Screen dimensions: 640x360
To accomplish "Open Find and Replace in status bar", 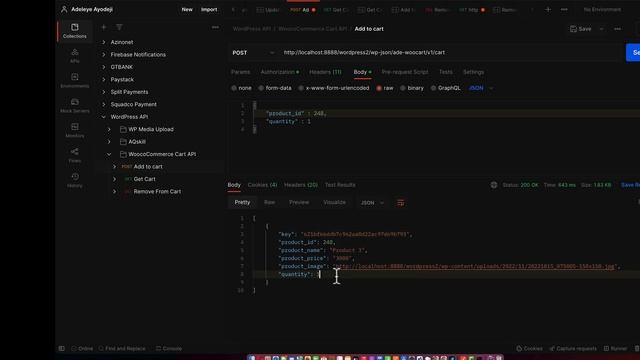I will point(122,349).
